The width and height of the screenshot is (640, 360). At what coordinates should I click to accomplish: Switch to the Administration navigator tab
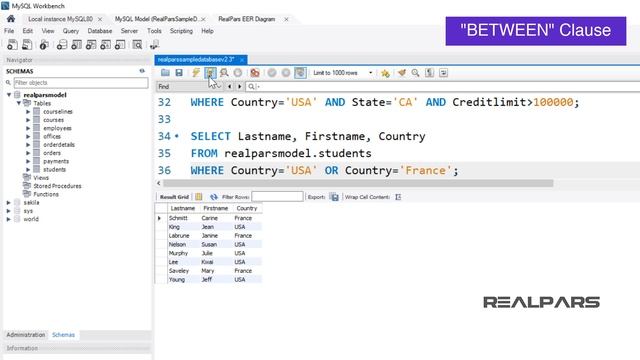[26, 335]
